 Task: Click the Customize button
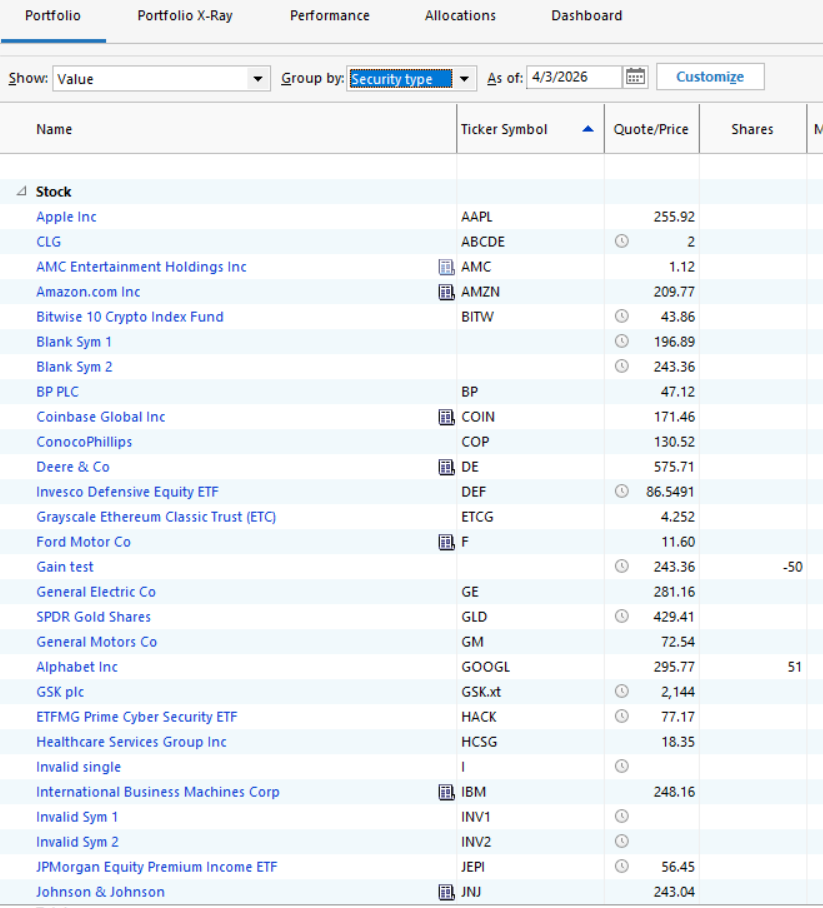click(710, 77)
